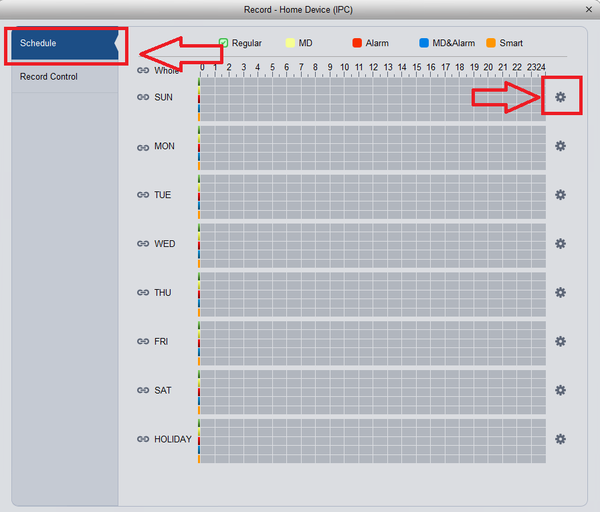The image size is (600, 512).
Task: Choose the orange Smart record type
Action: 491,43
